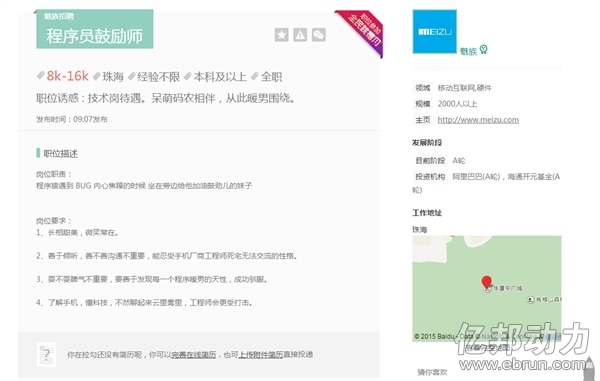Click the 上传附件简历 link
600x381 pixels.
coord(260,355)
